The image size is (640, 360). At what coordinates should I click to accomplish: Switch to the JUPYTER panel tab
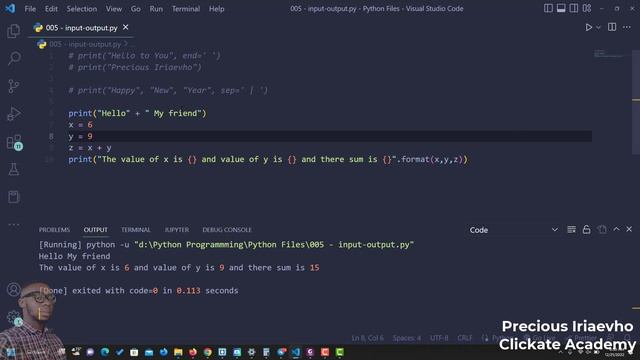click(177, 230)
